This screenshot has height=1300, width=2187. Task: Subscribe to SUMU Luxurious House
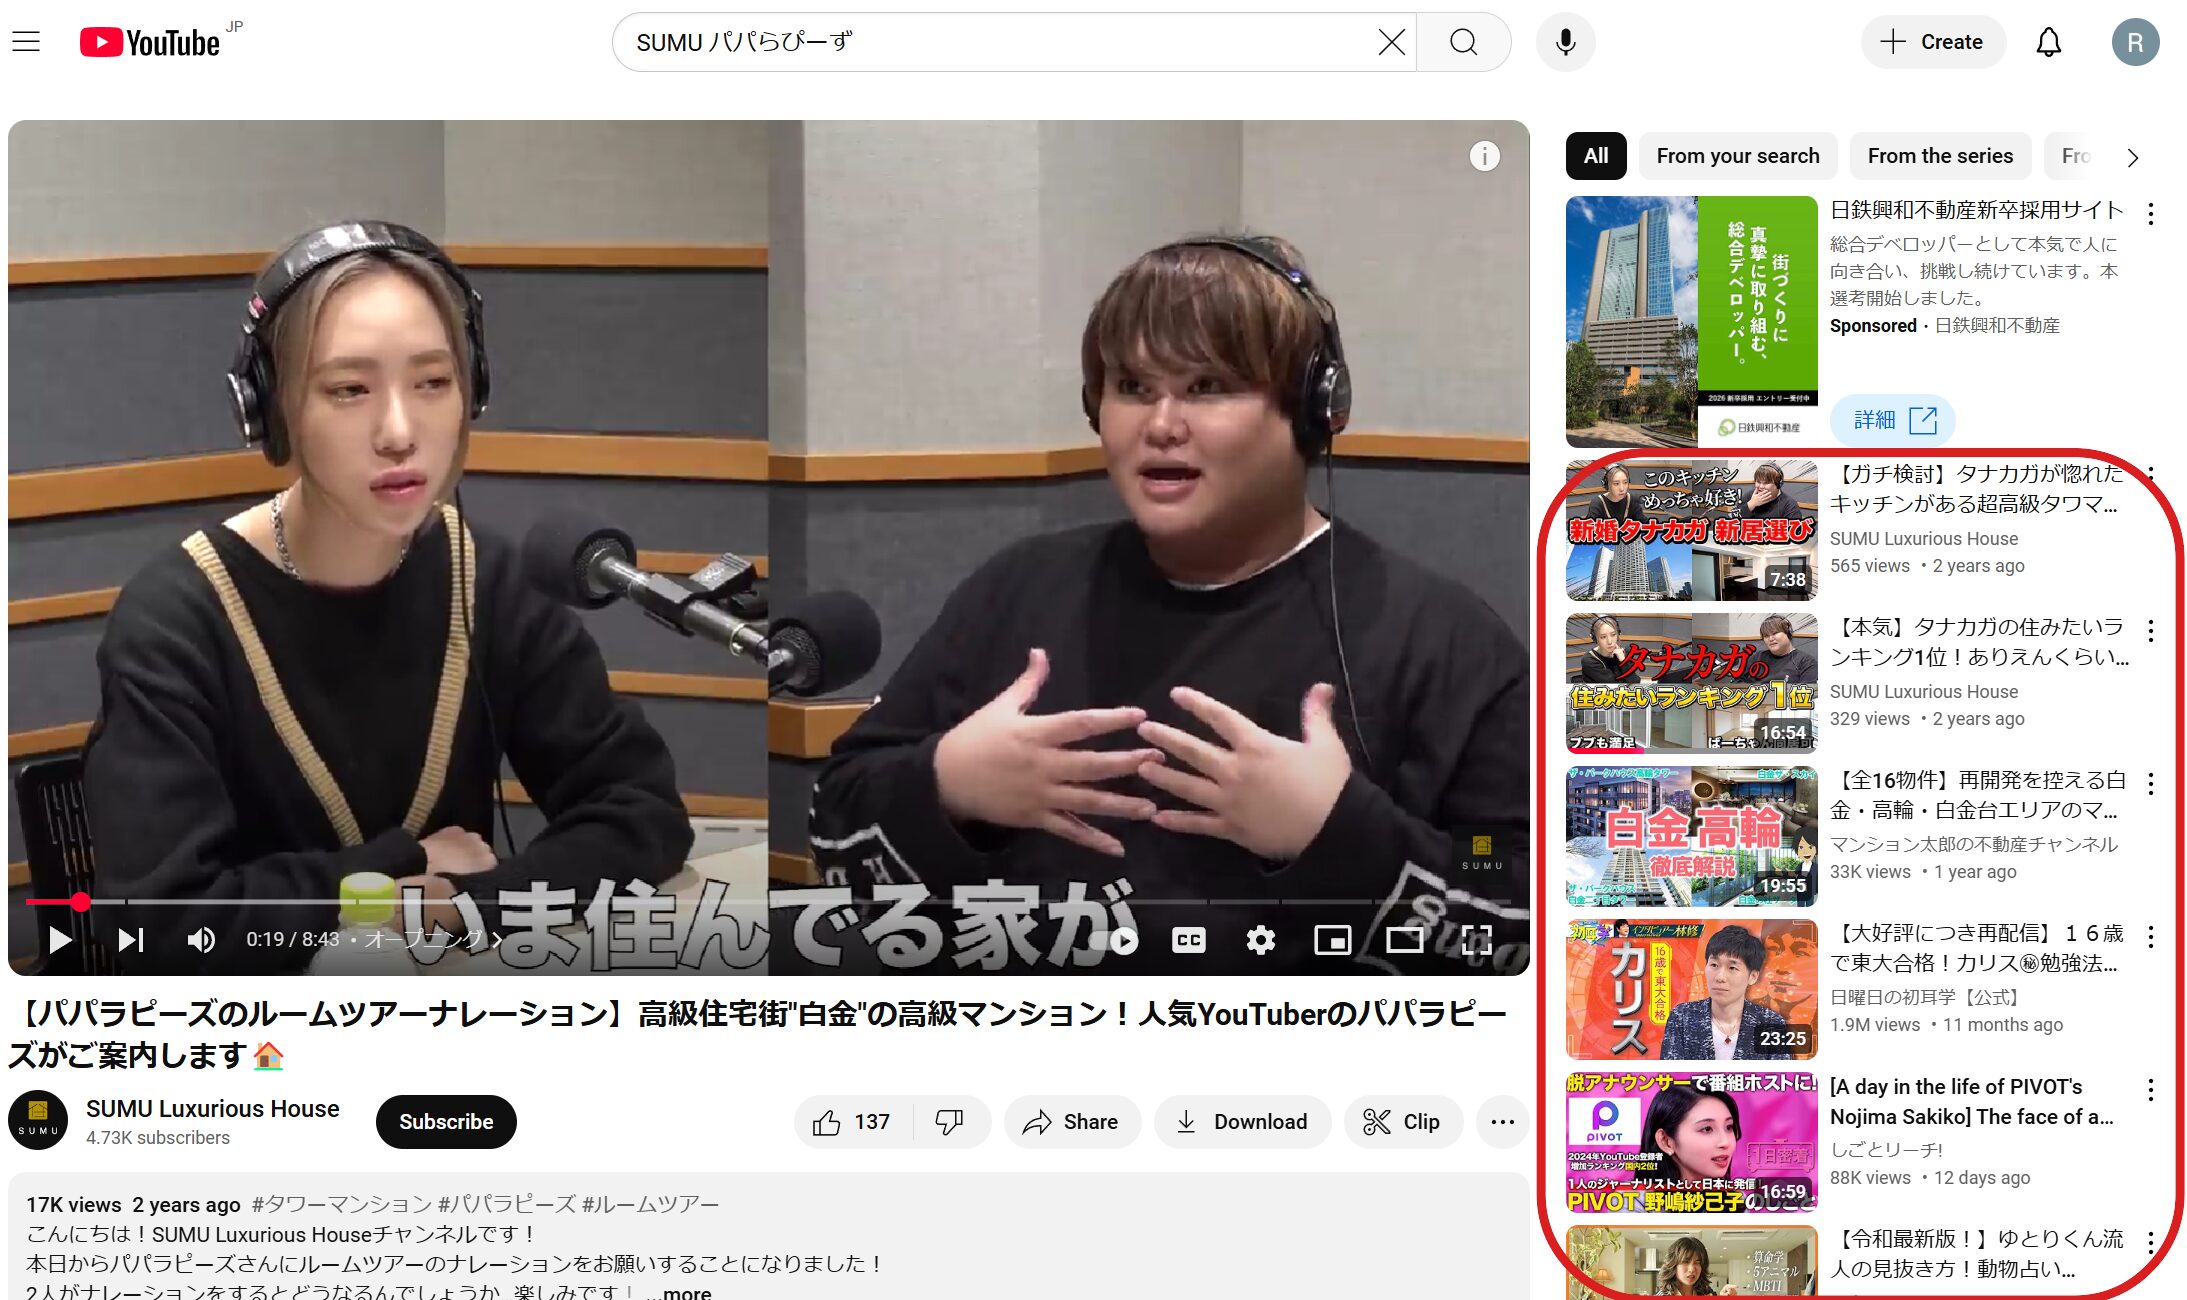[446, 1122]
